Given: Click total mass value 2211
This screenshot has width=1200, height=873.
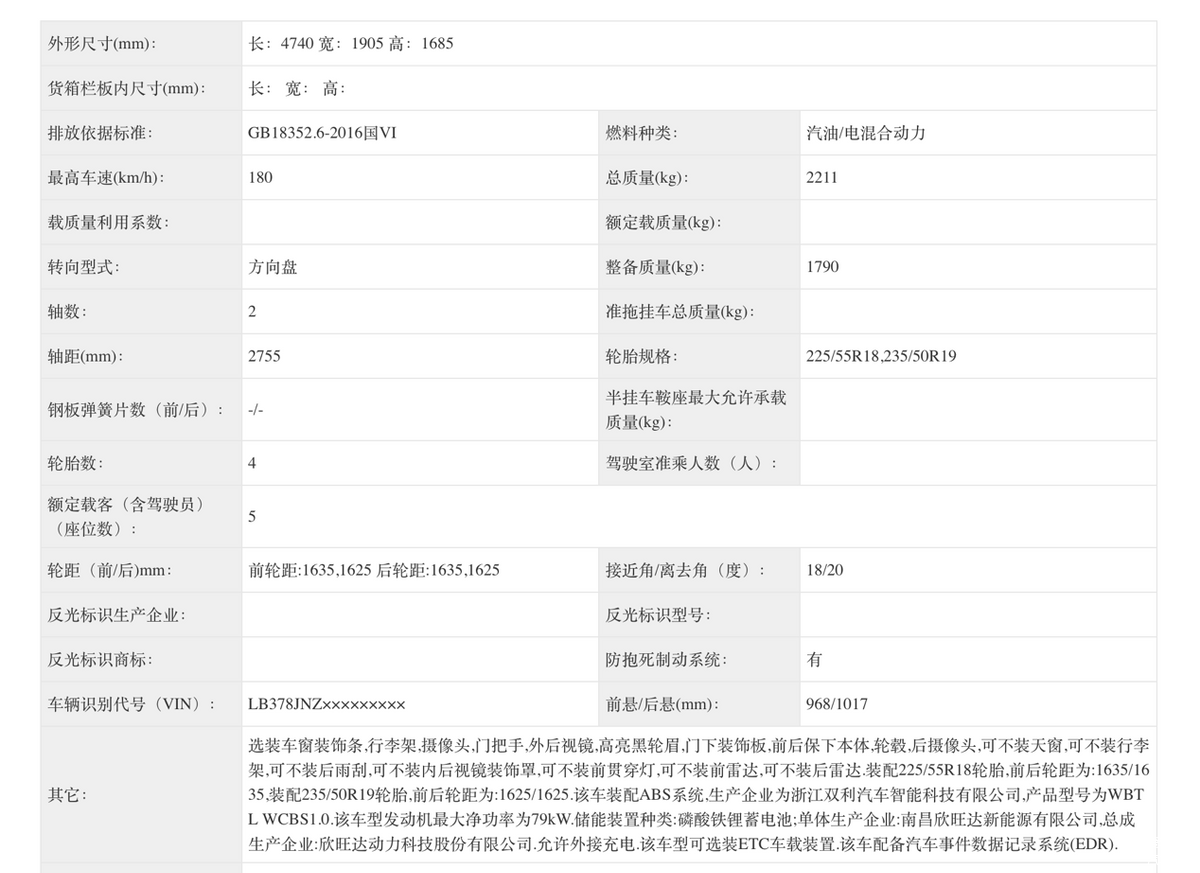Looking at the screenshot, I should [x=822, y=177].
